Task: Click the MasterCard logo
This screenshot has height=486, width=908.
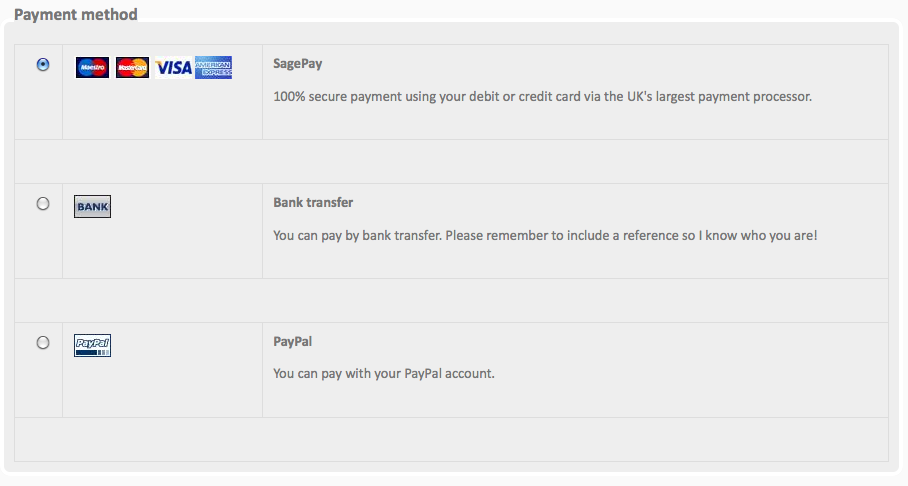Action: (132, 68)
